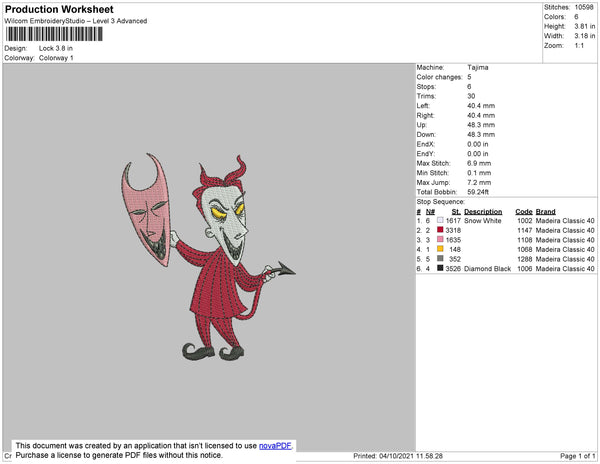The image size is (600, 464).
Task: Click the devil's yellow eyes
Action: point(227,212)
